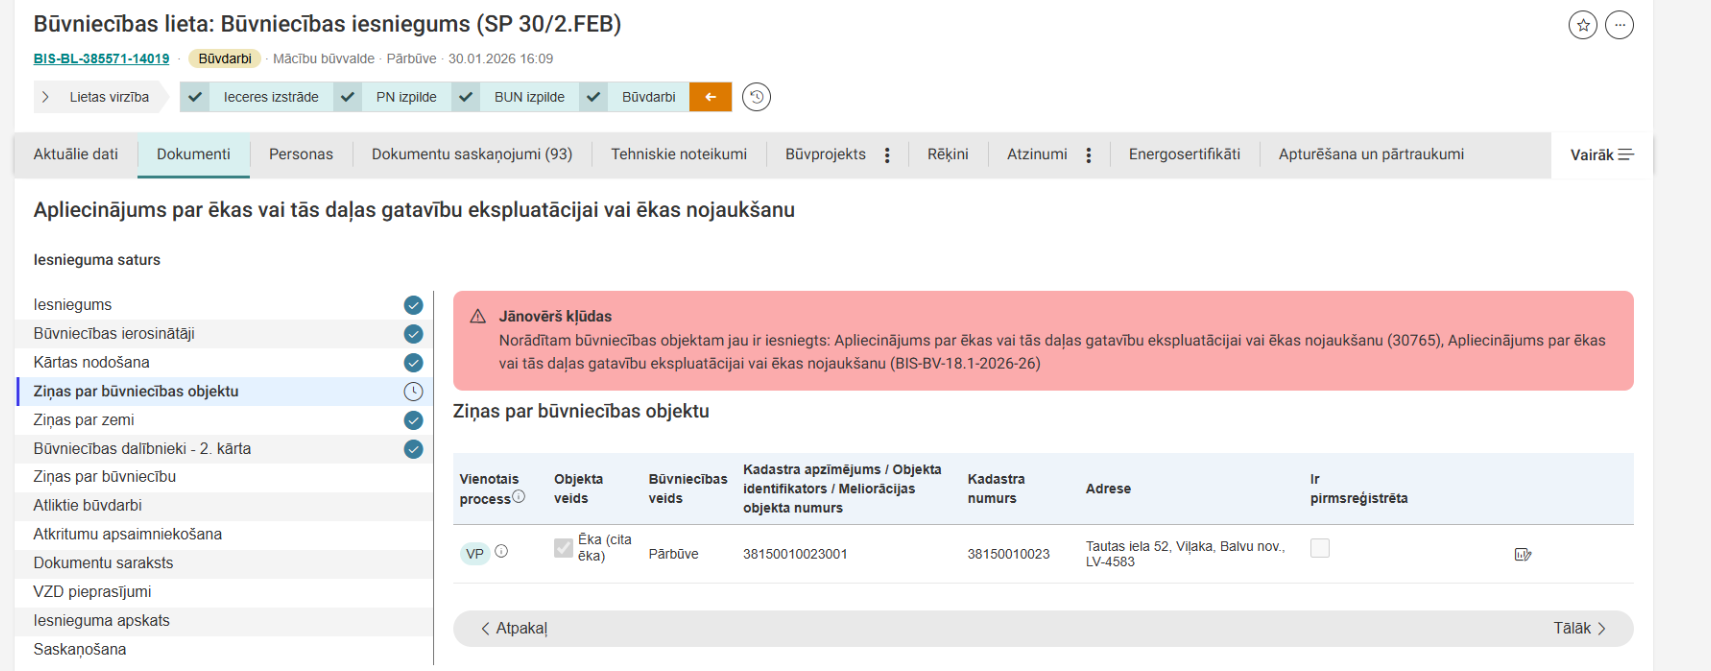Open the Būvprojekts tab
The height and width of the screenshot is (671, 1711).
[x=825, y=154]
